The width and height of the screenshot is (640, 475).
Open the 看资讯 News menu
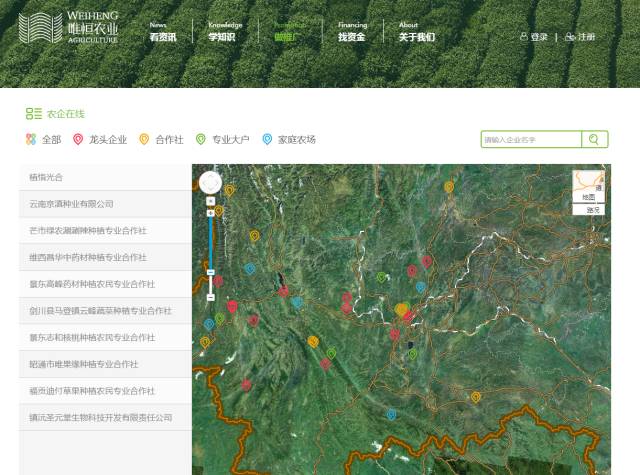tap(163, 32)
